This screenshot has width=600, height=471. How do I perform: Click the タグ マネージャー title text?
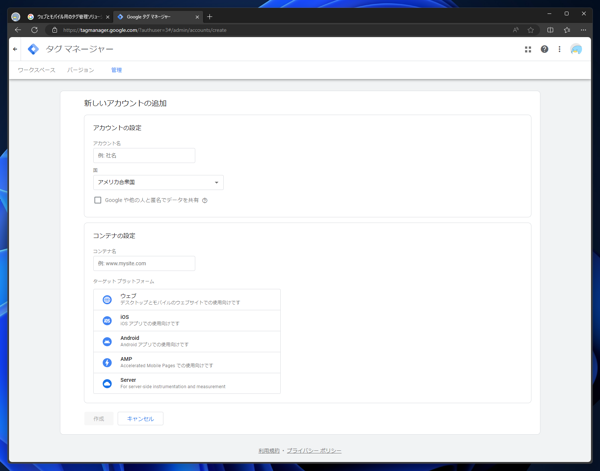pos(80,49)
